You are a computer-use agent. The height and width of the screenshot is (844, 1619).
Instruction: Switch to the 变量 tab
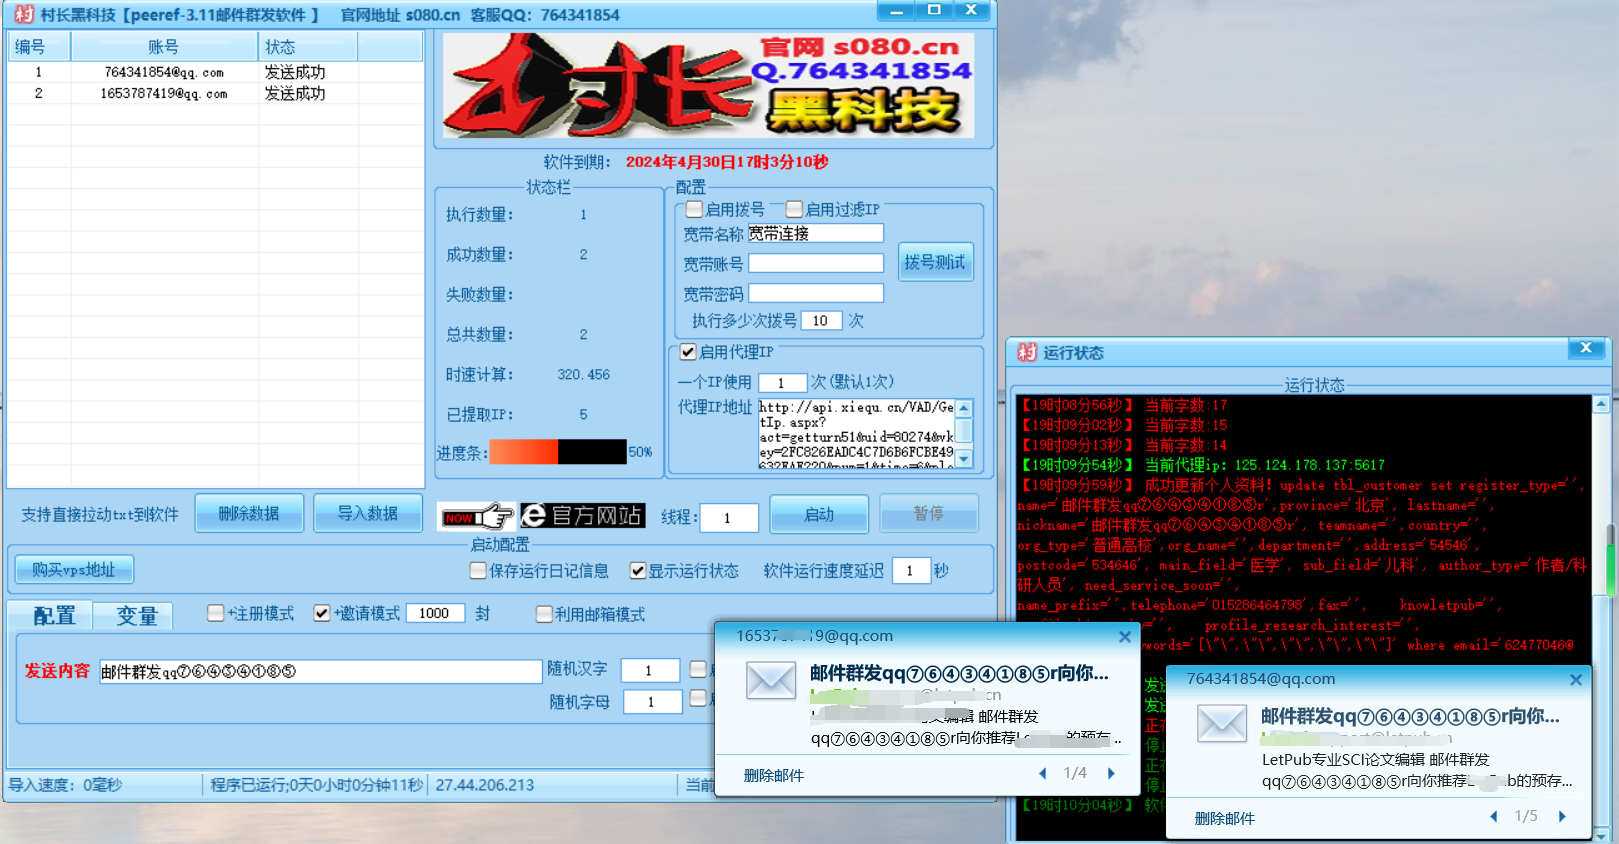click(x=134, y=615)
